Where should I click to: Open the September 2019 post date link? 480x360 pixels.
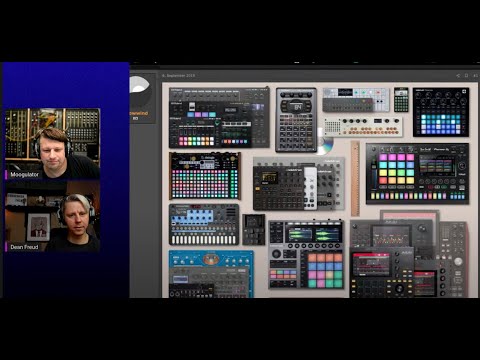pyautogui.click(x=178, y=76)
